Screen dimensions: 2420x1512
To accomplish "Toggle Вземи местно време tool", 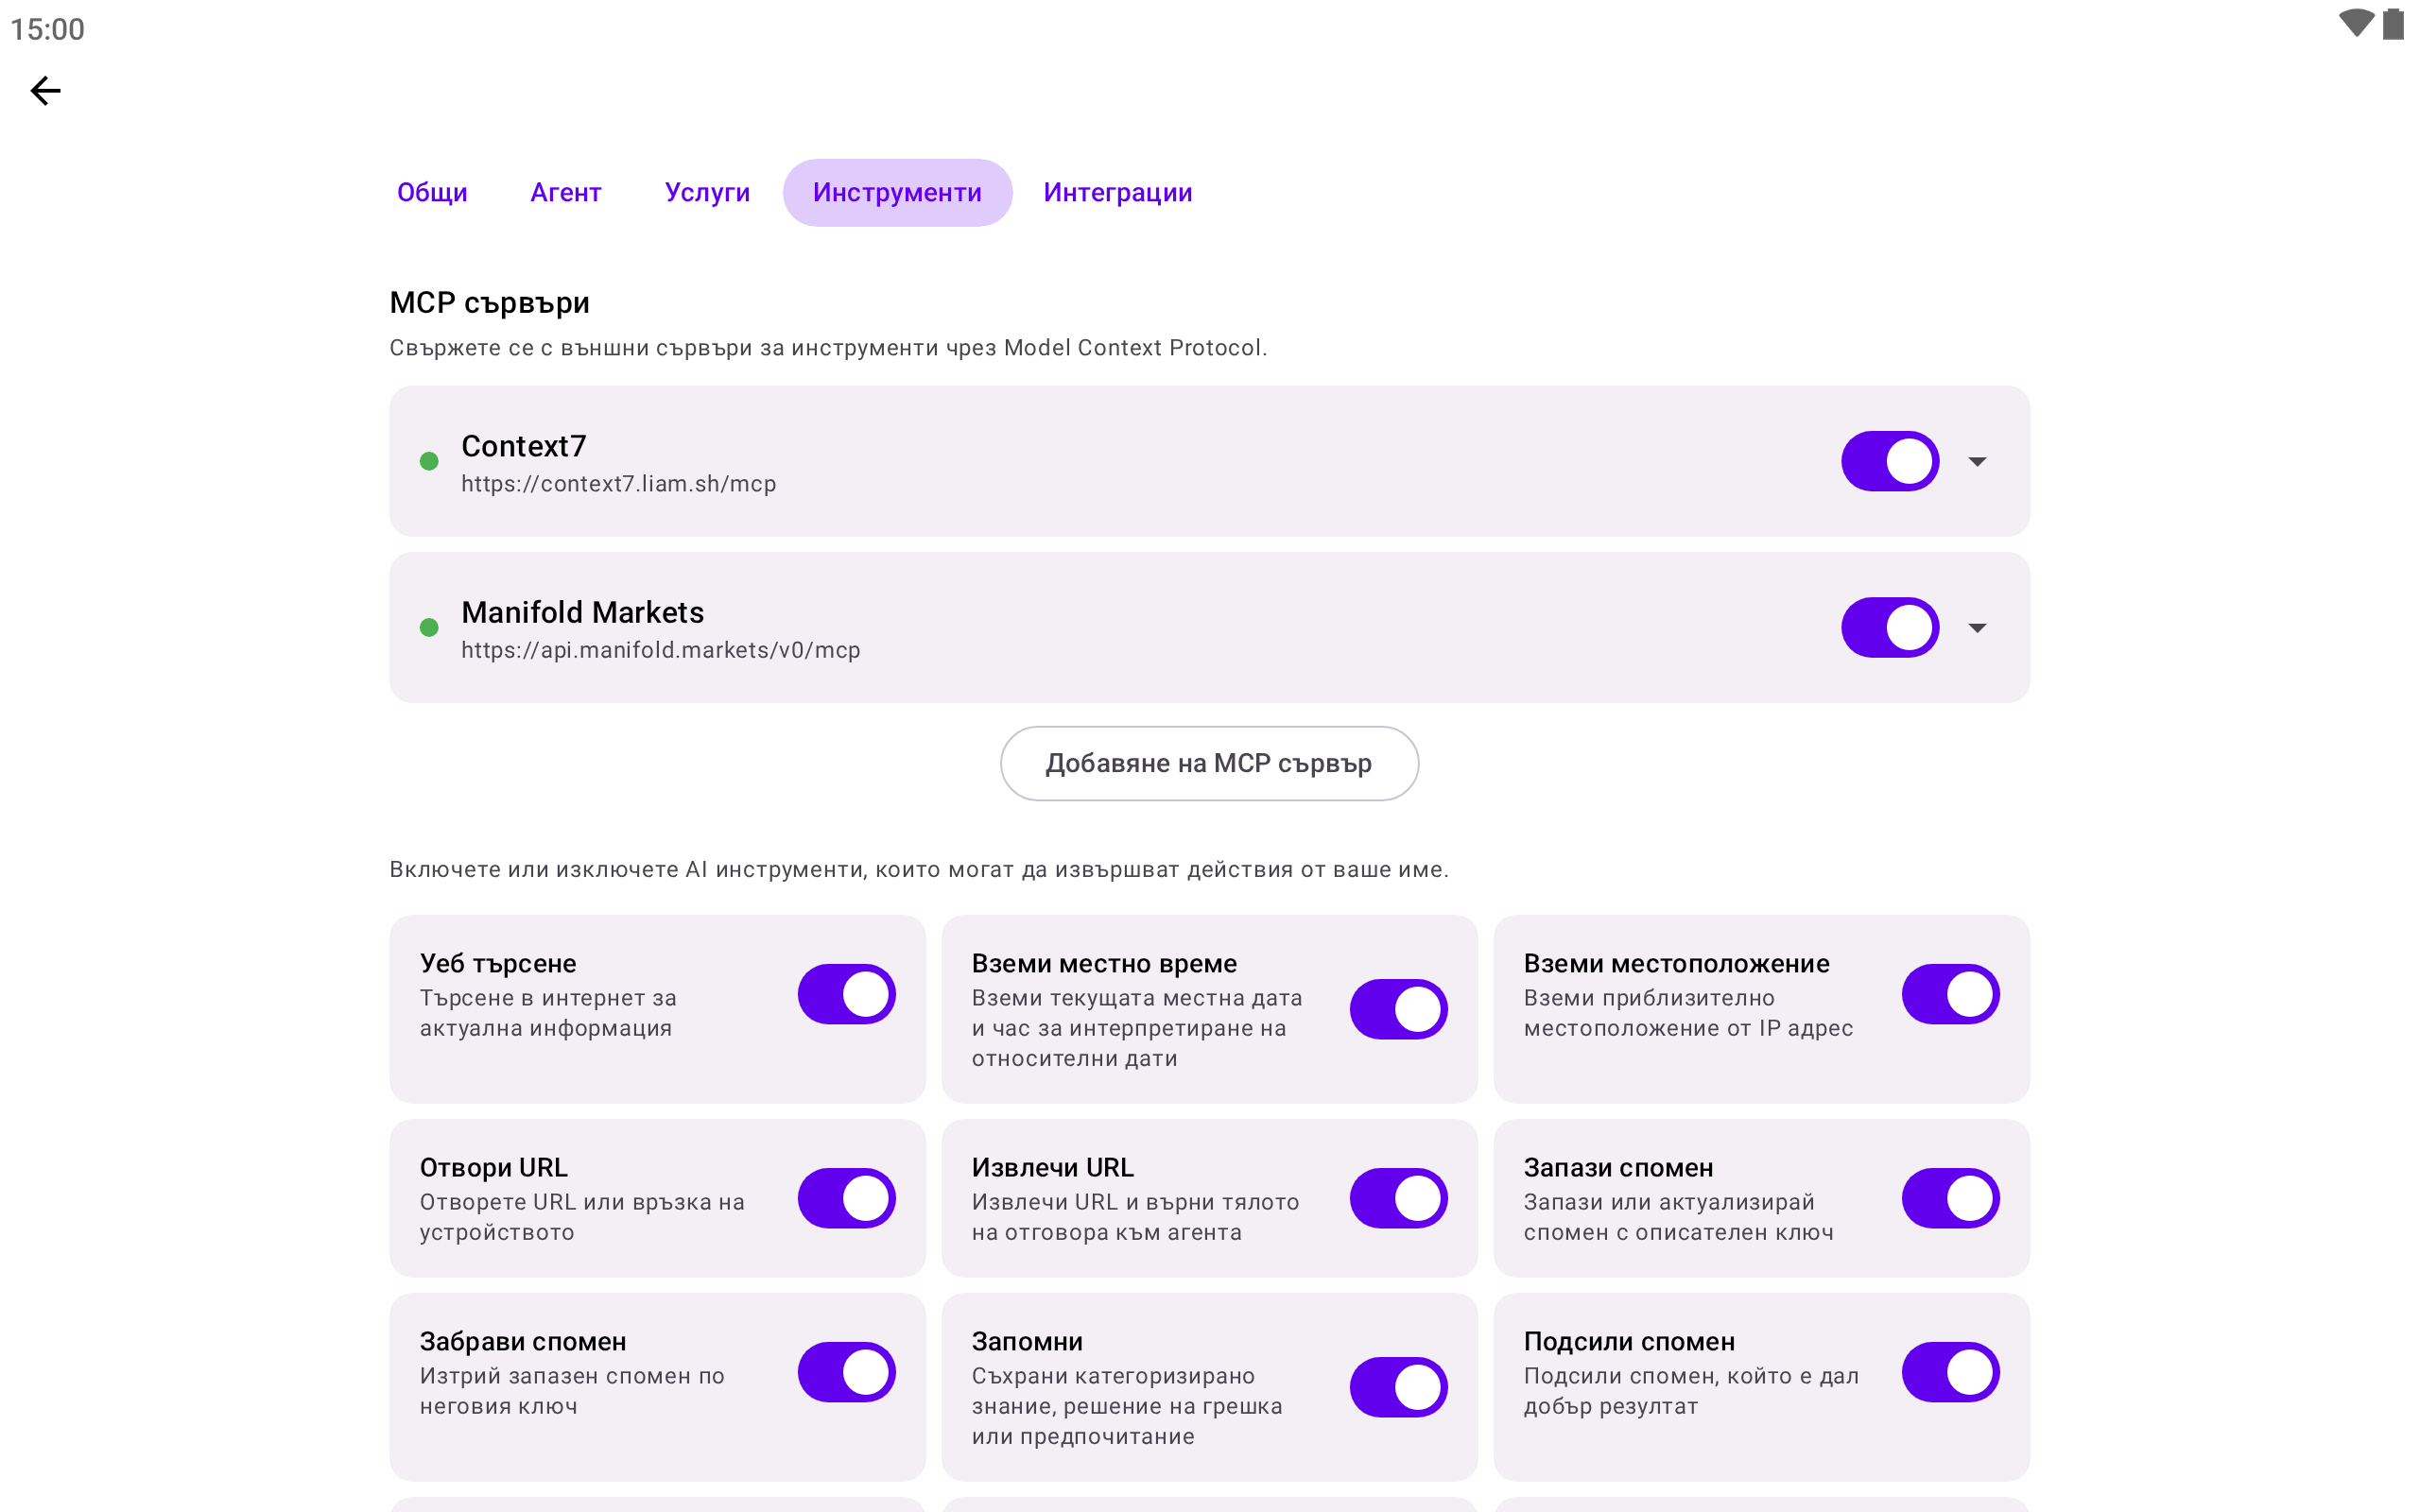I will tap(1398, 1009).
